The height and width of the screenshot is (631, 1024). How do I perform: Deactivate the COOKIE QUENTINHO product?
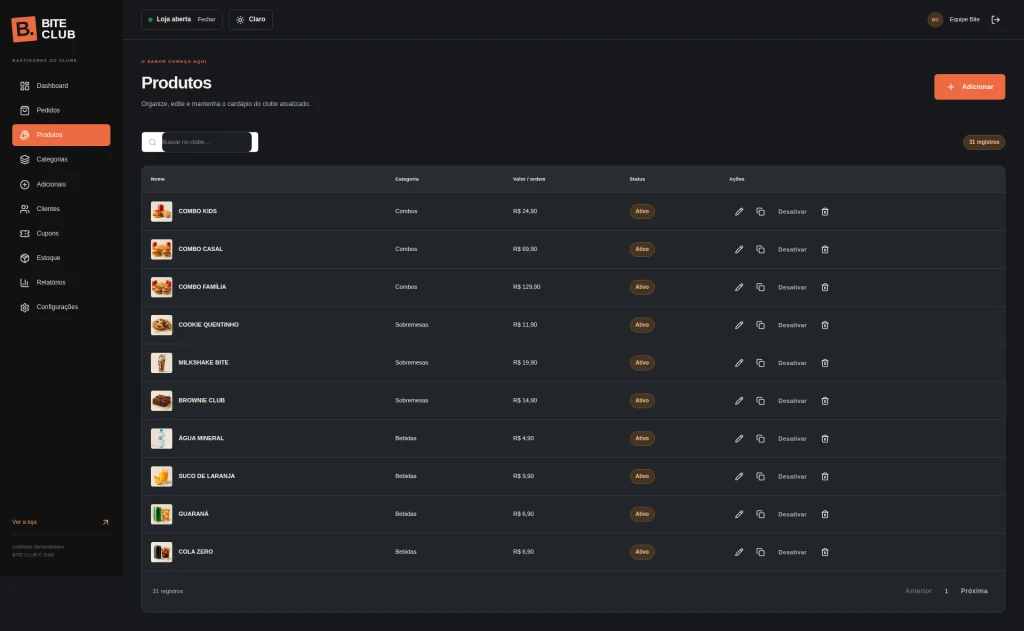[x=792, y=325]
